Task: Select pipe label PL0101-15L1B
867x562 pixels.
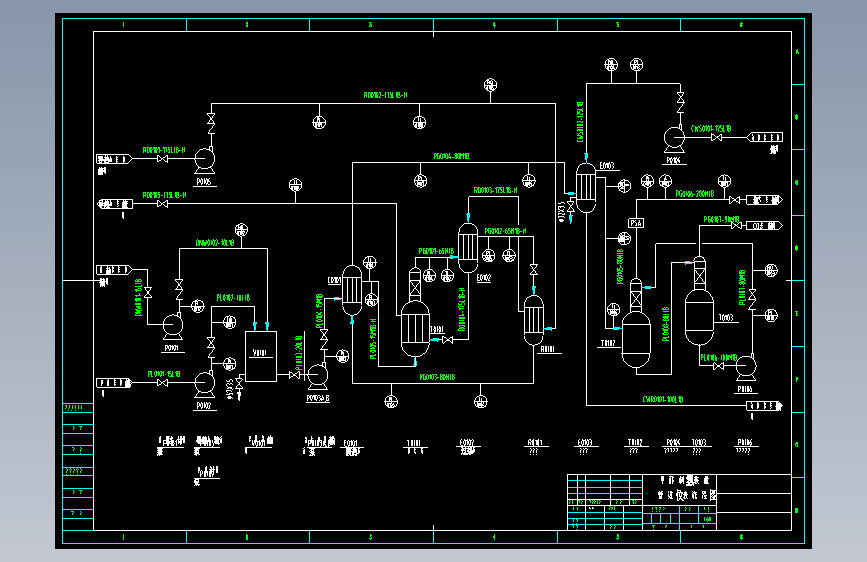Action: click(x=164, y=374)
